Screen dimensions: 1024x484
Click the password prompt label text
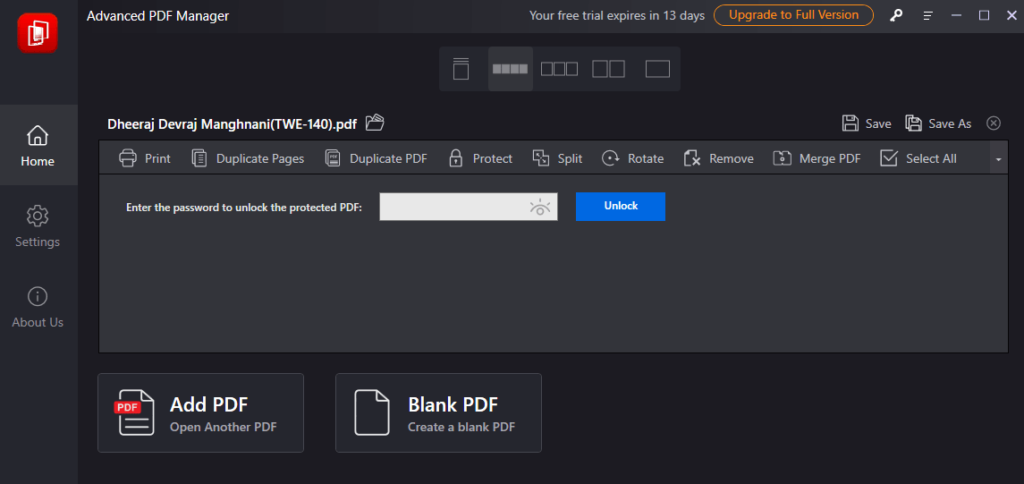click(244, 208)
